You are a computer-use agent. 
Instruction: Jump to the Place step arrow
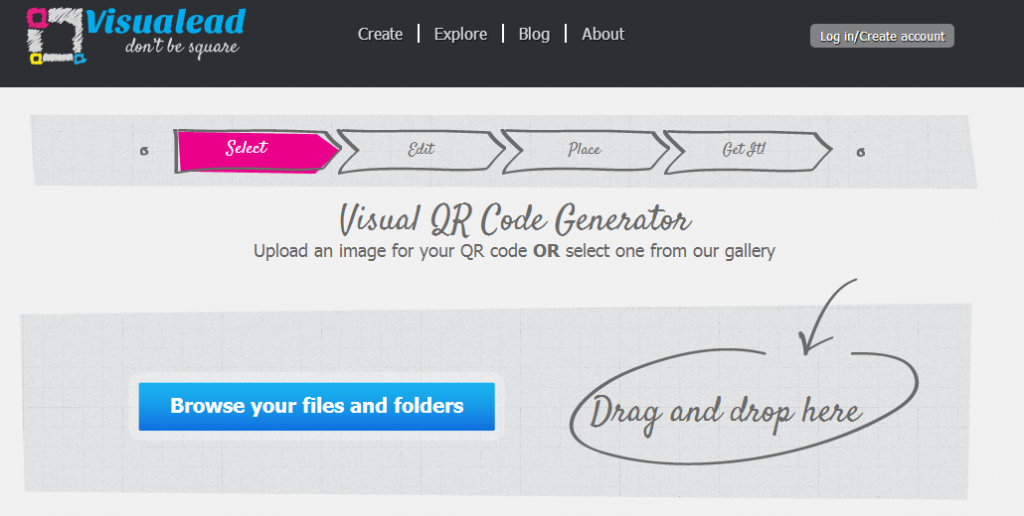point(584,150)
